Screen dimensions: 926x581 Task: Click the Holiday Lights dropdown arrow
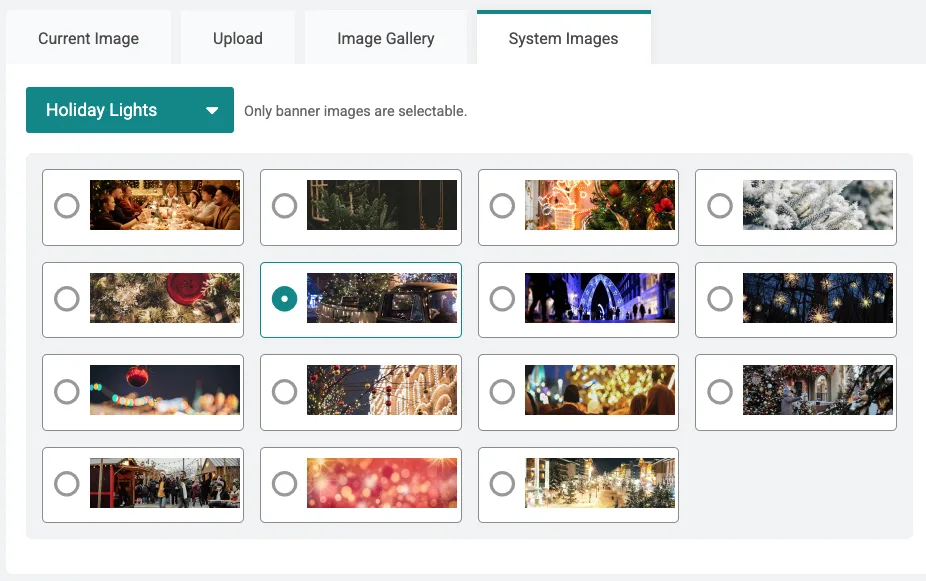click(212, 111)
